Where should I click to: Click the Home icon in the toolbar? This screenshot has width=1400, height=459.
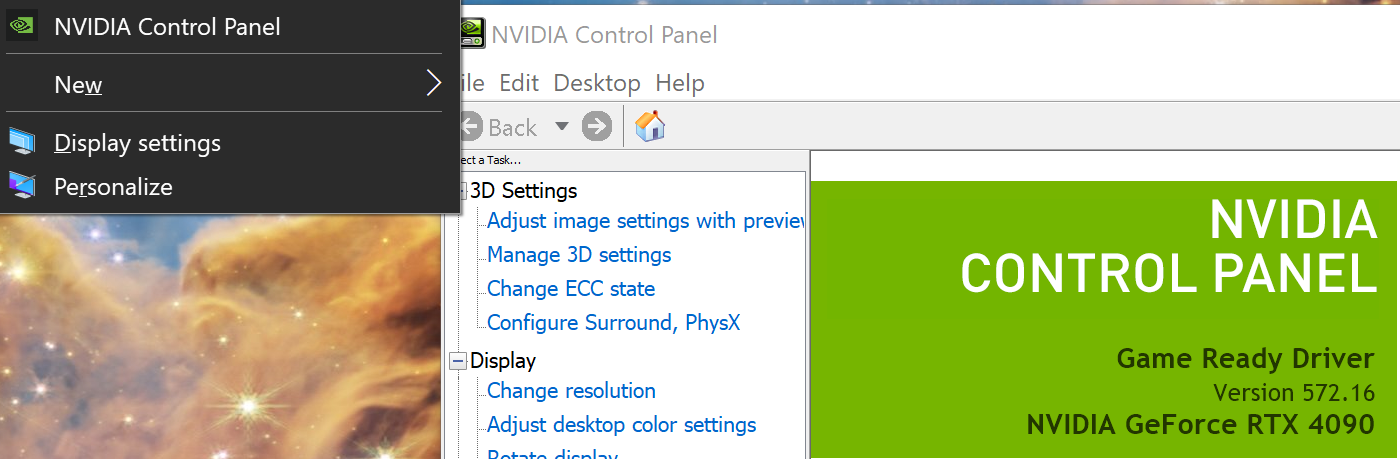[650, 127]
